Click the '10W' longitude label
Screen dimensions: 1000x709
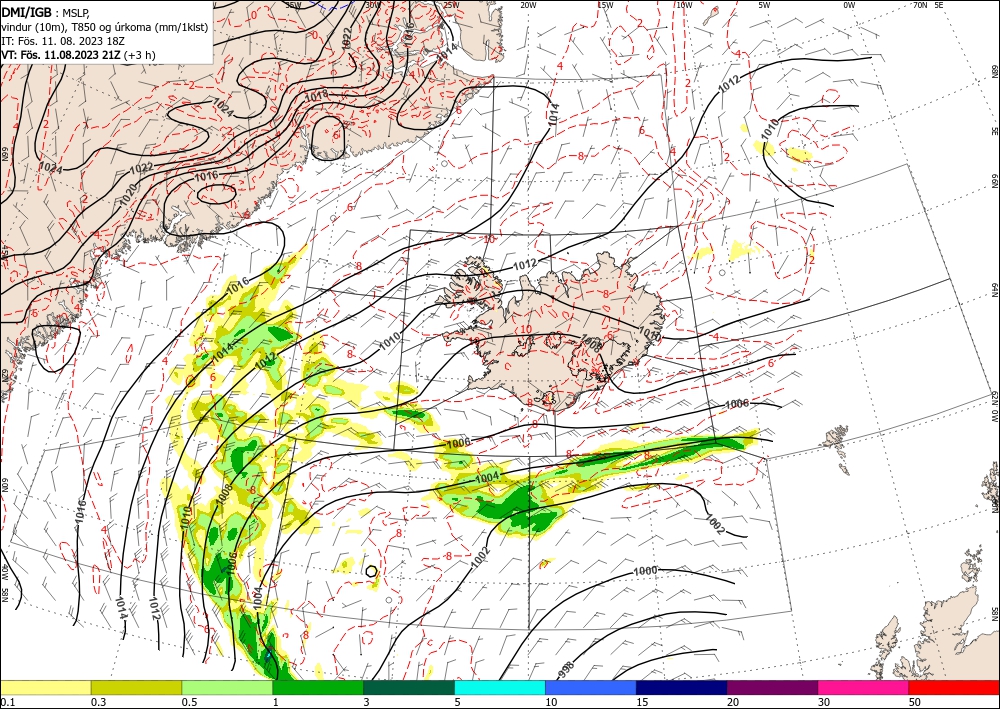click(684, 5)
